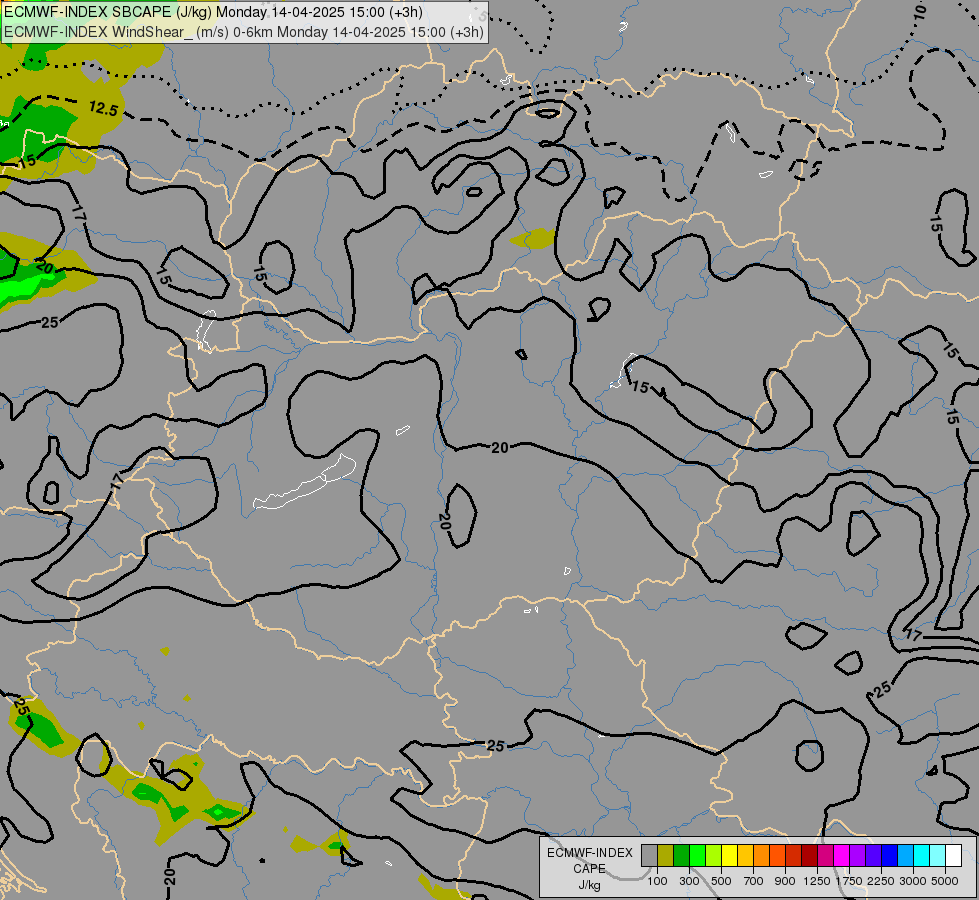
Task: Click the white swatch at the legend's end
Action: [953, 856]
